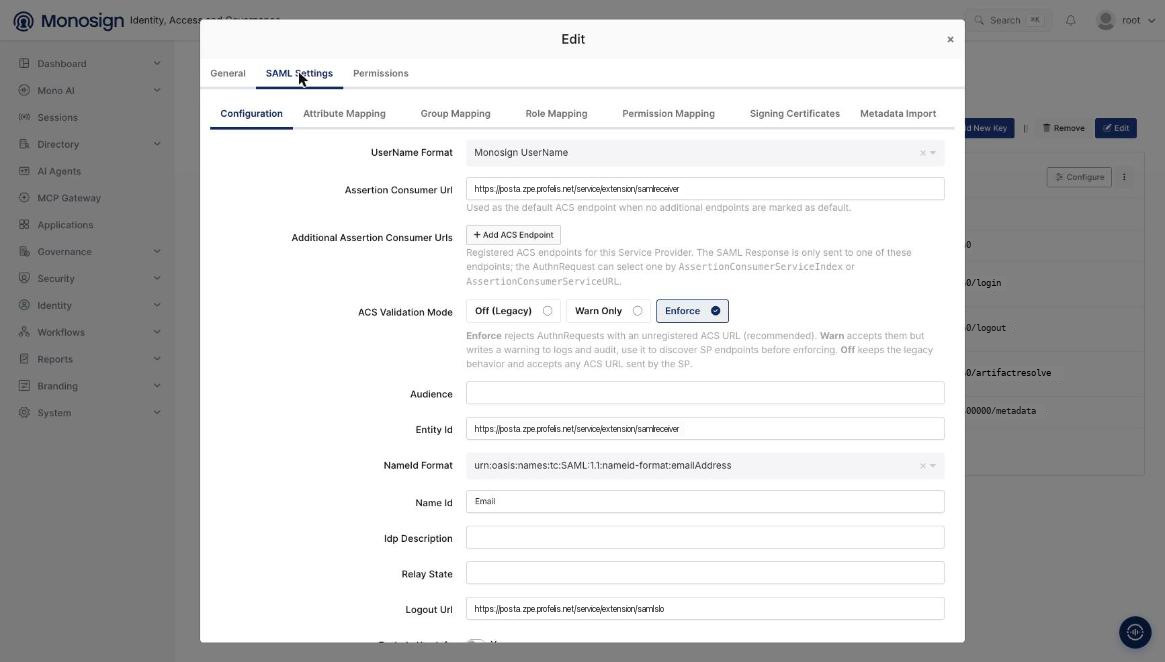Click the Search box in header
Screen dimensions: 1165x662
[x=1008, y=20]
